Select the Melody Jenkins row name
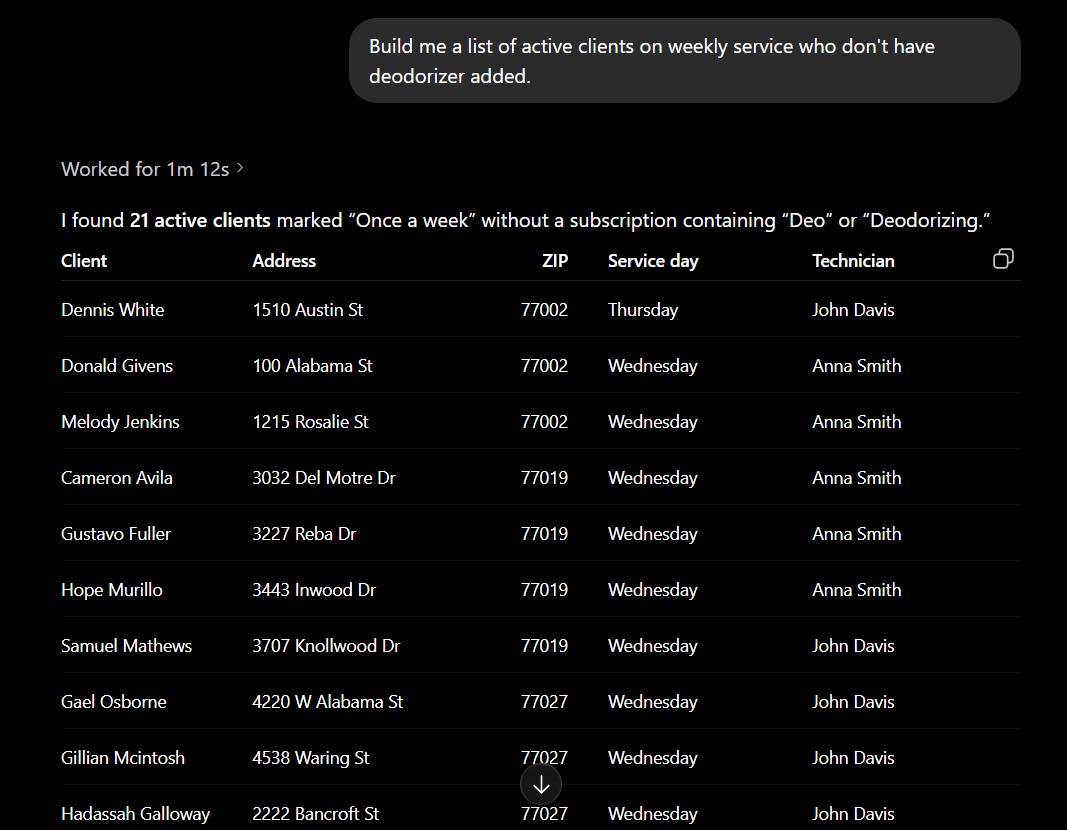1067x830 pixels. (x=120, y=422)
